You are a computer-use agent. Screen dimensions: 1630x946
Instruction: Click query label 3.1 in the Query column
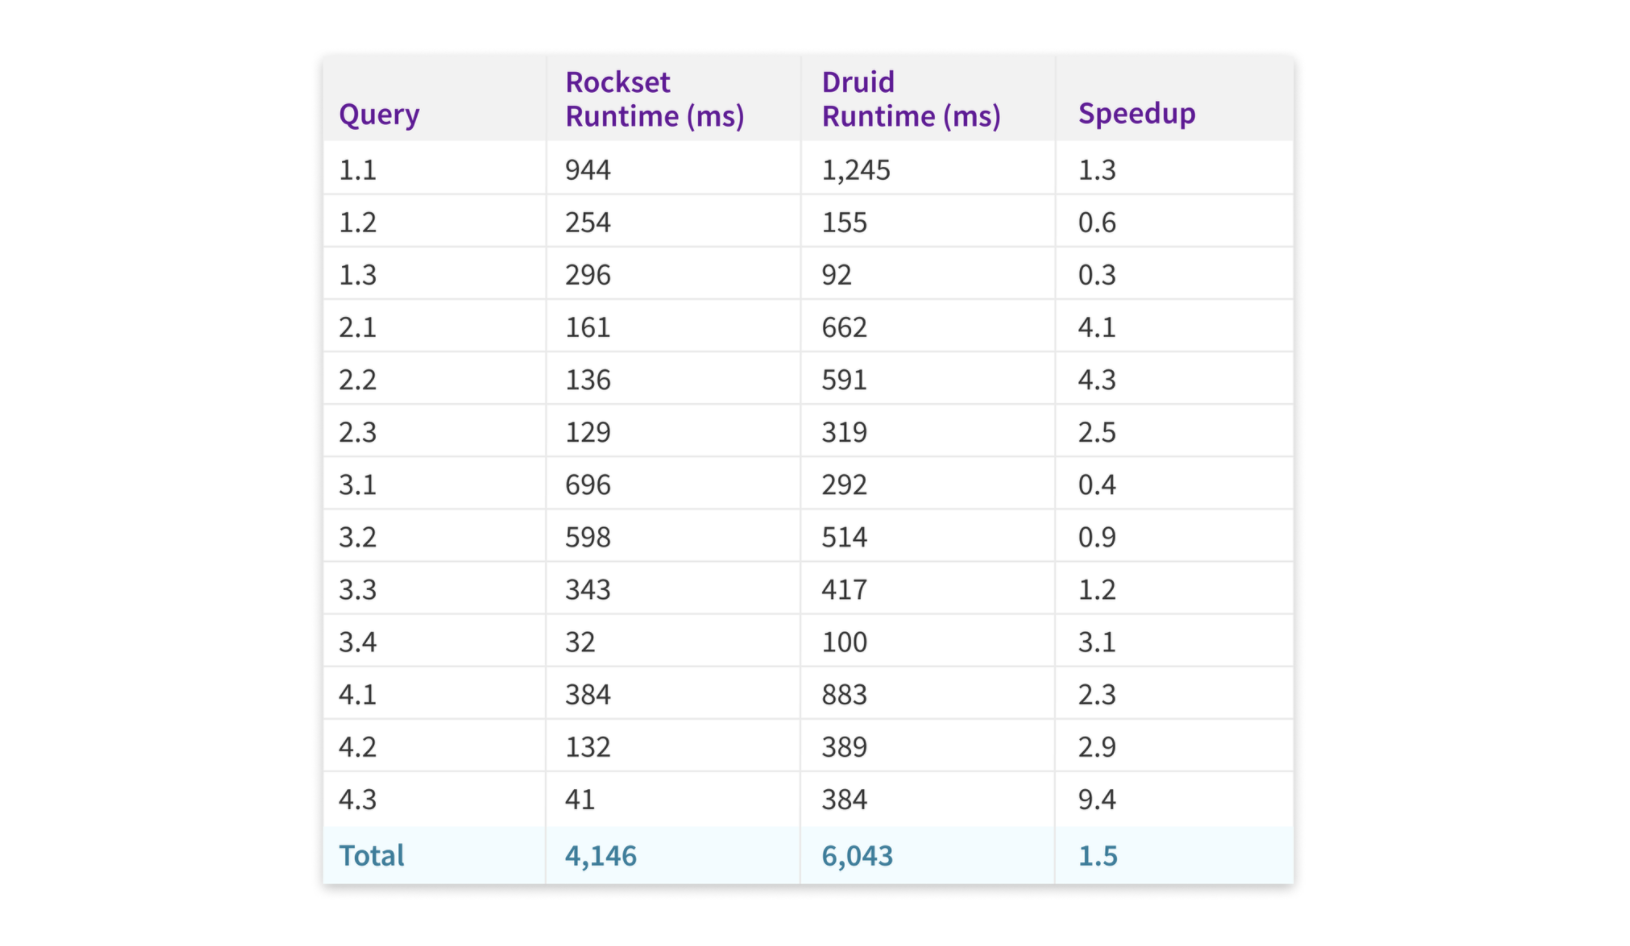click(x=358, y=485)
